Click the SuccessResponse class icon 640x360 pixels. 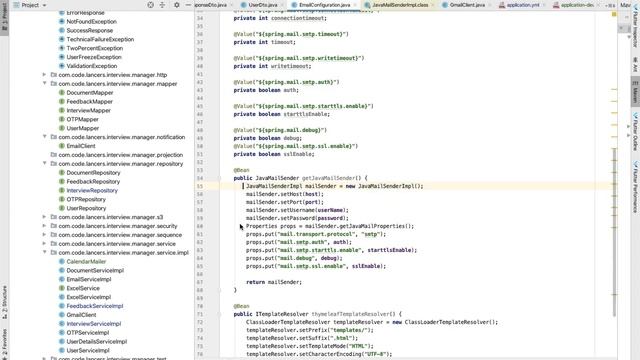[x=62, y=30]
